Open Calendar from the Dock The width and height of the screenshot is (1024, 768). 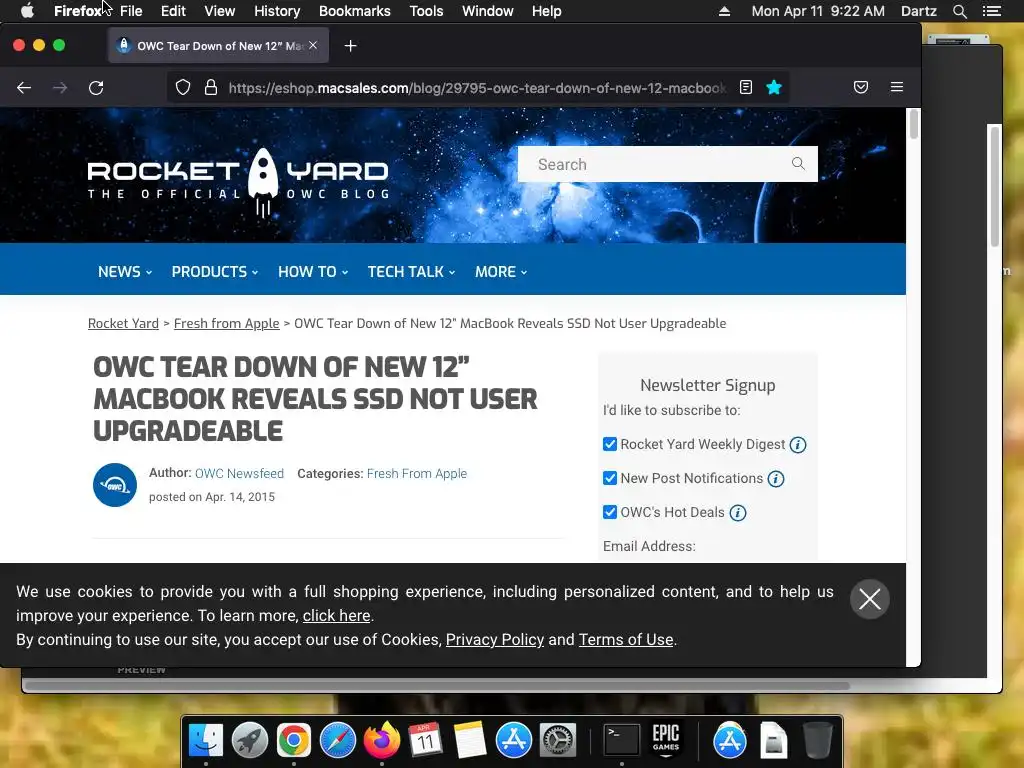425,740
